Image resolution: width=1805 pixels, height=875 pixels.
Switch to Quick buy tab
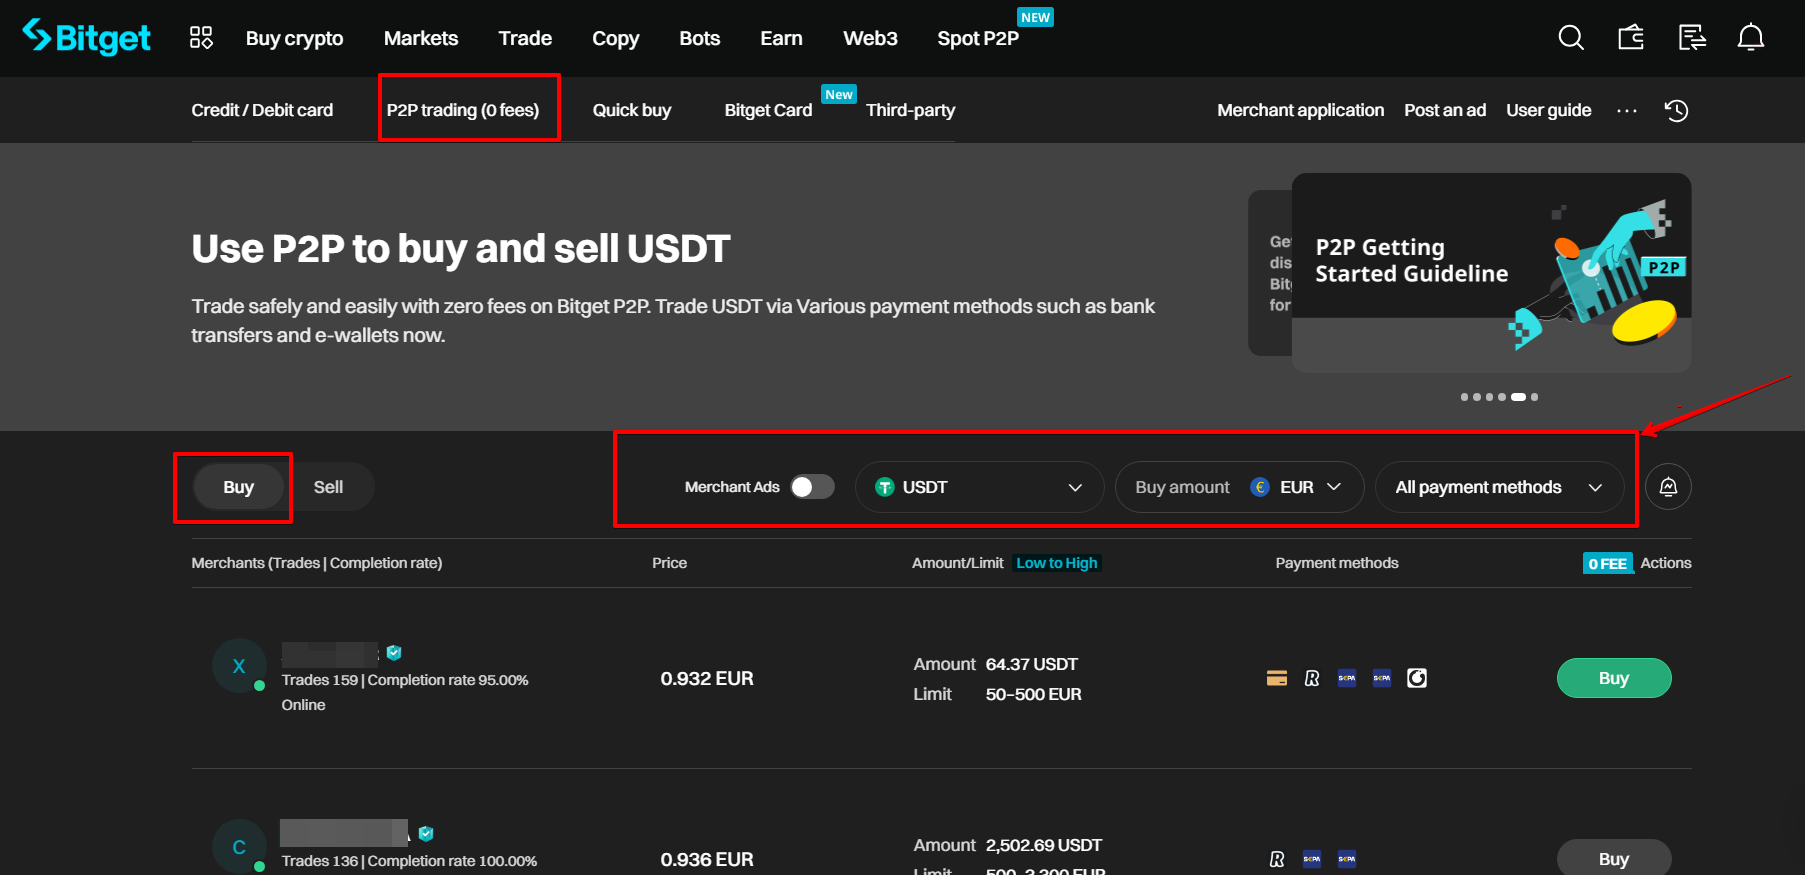(x=632, y=110)
